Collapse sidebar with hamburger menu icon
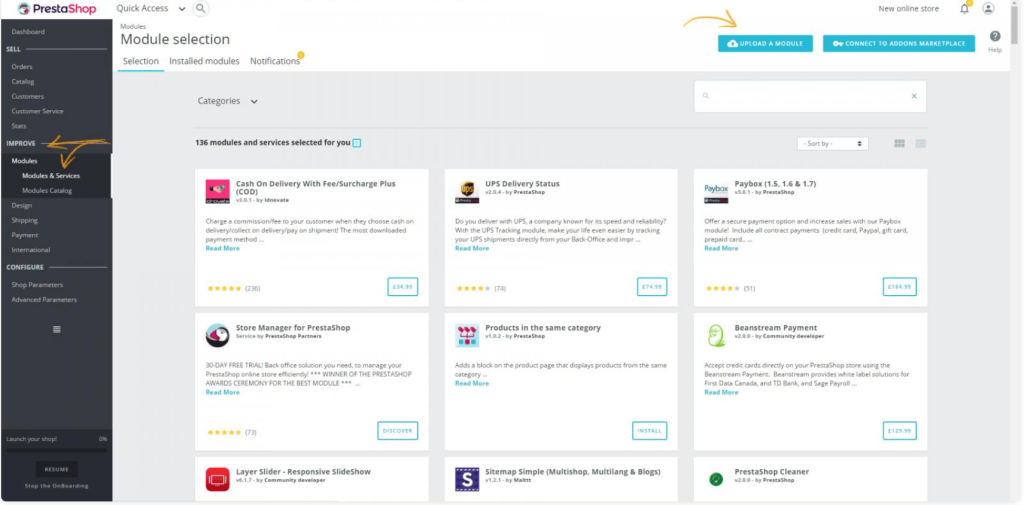The height and width of the screenshot is (505, 1024). (57, 329)
